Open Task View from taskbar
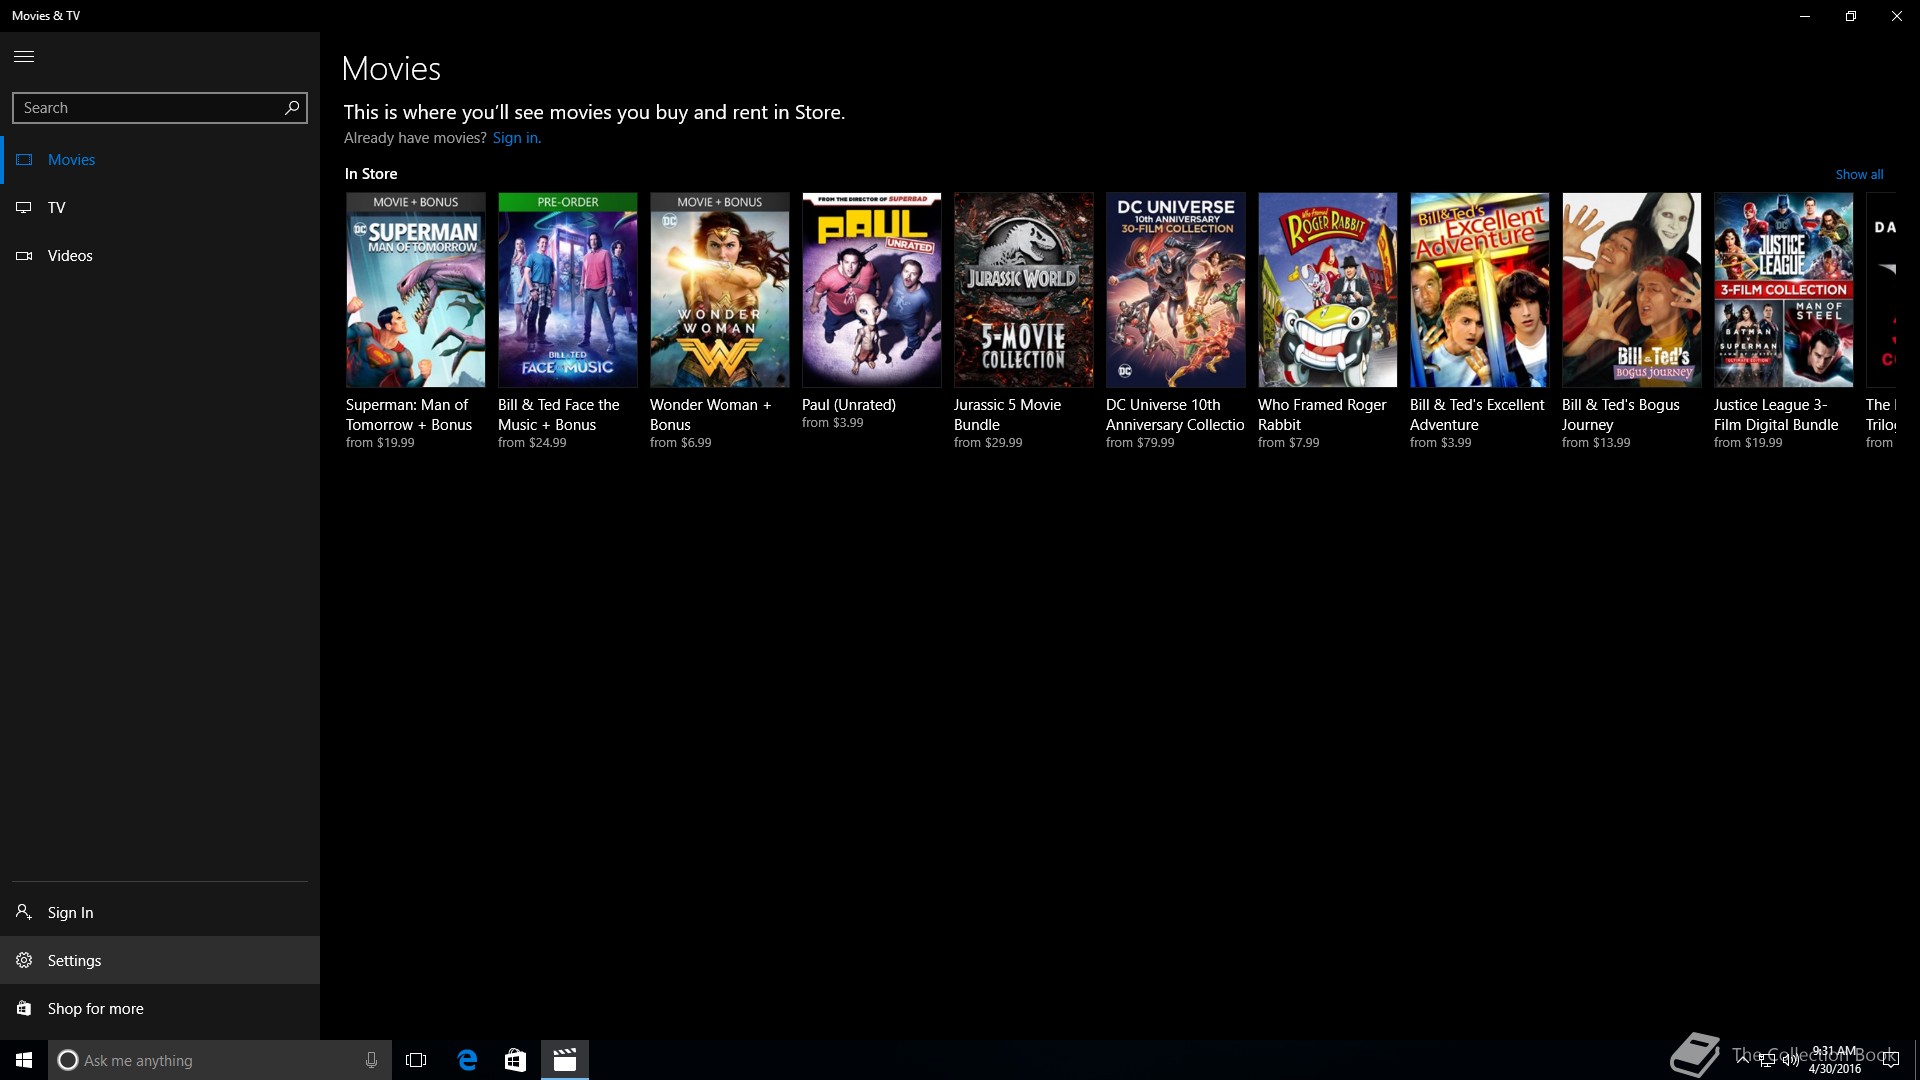The image size is (1920, 1080). 416,1060
